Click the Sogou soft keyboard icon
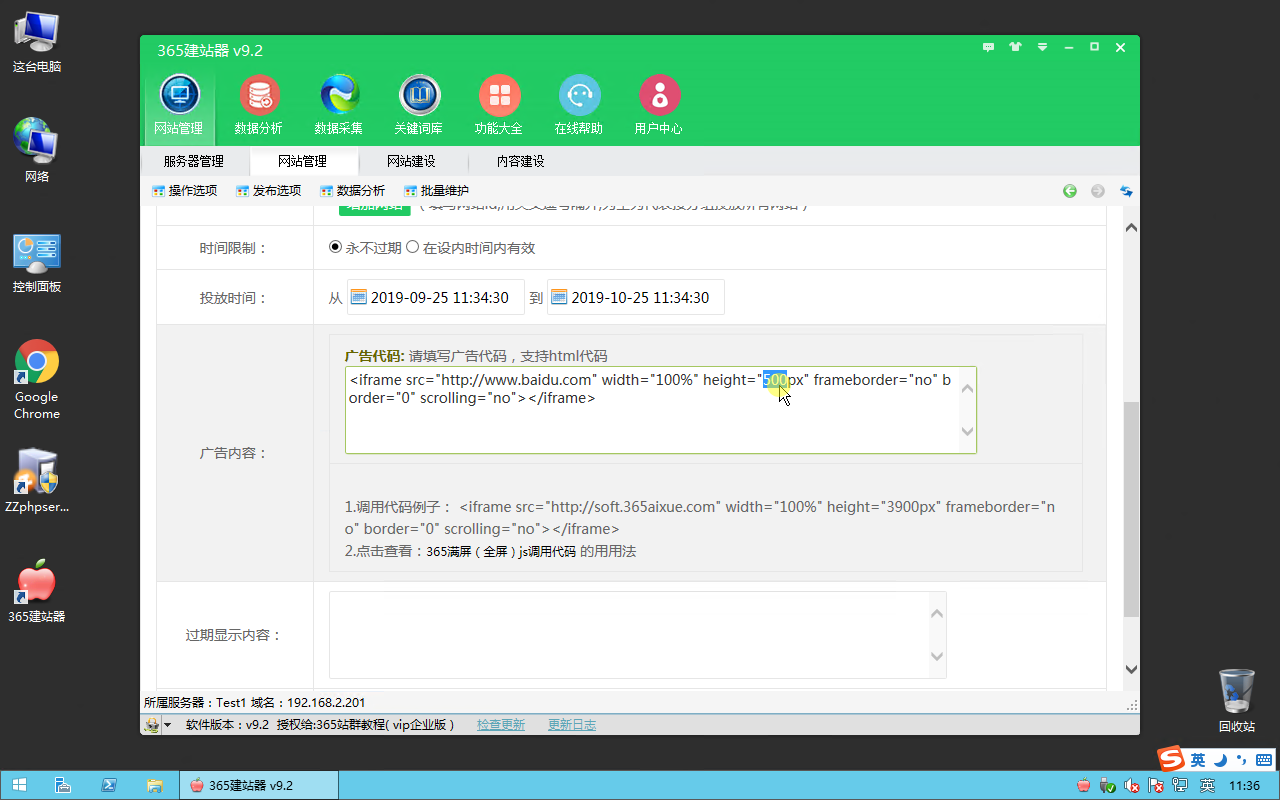 tap(1264, 760)
